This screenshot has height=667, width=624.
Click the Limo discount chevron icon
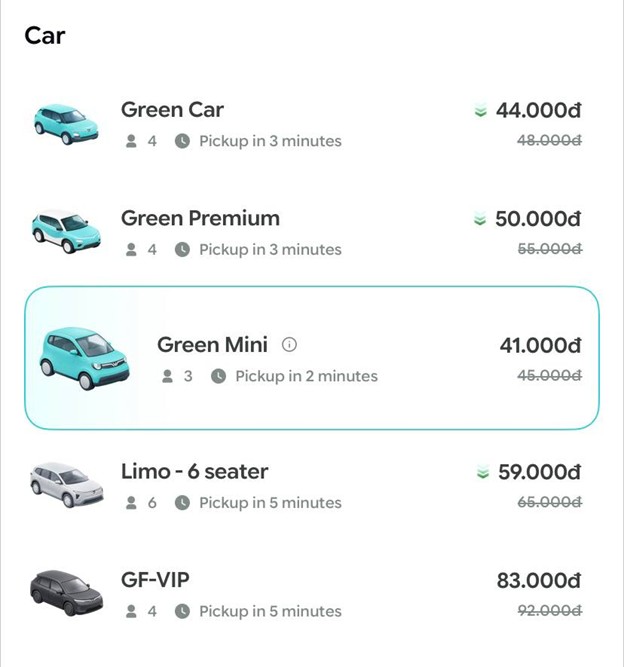coord(483,473)
